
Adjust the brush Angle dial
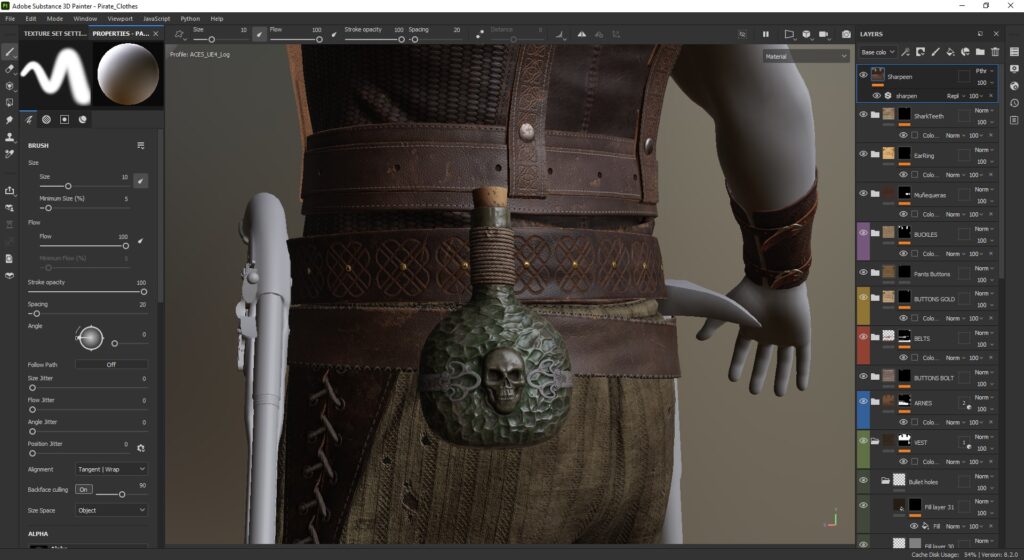90,338
